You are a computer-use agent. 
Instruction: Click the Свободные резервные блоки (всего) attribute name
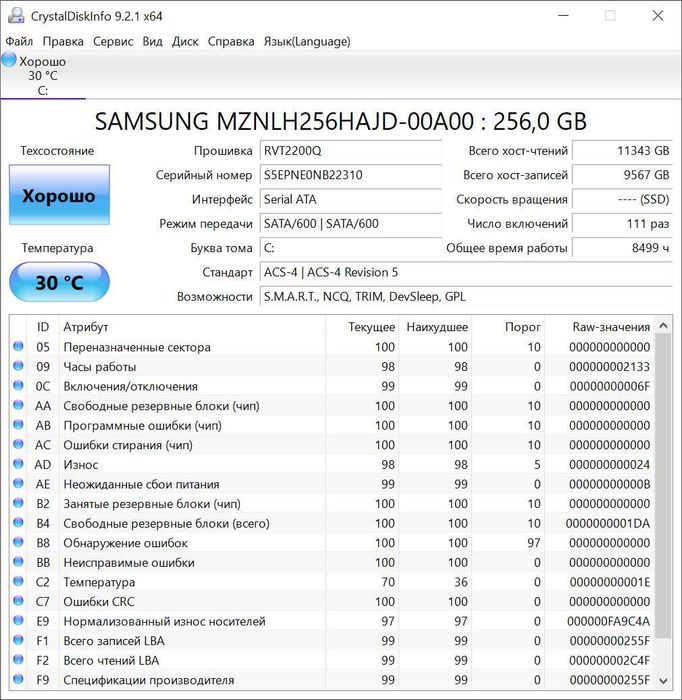pos(166,523)
